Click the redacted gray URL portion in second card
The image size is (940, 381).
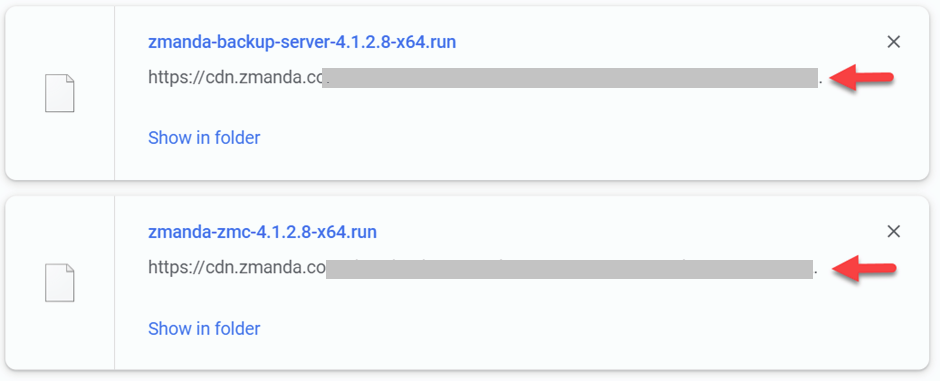coord(570,268)
